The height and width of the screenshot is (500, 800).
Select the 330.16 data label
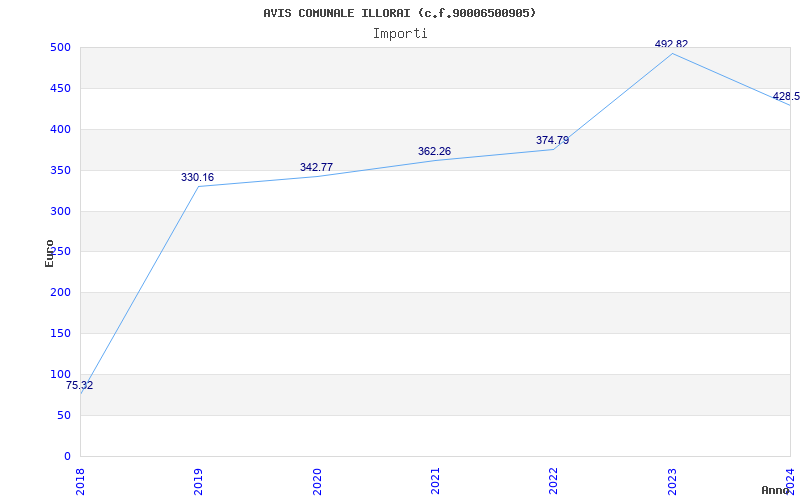point(197,178)
